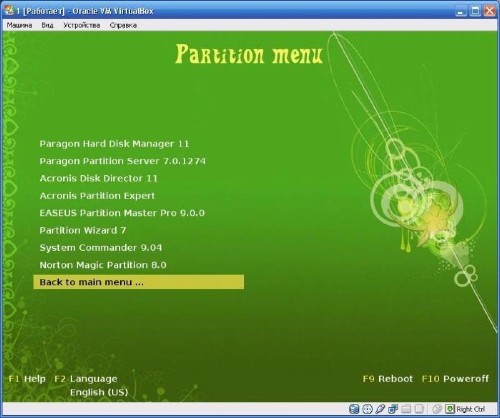
Task: Minimize the VirtualBox window
Action: click(x=461, y=11)
